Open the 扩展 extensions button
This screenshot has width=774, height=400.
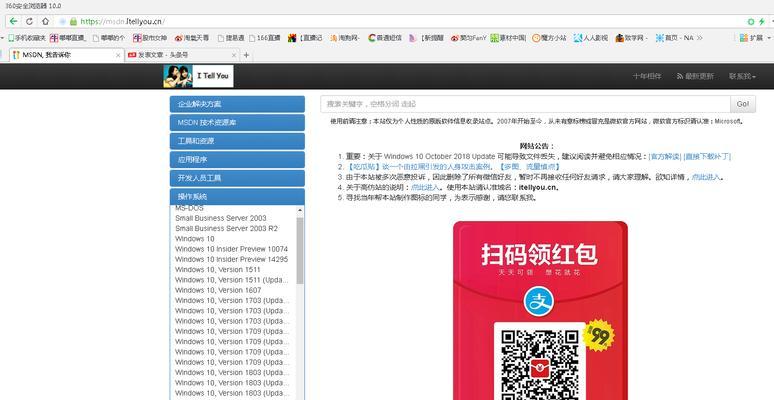[751, 38]
